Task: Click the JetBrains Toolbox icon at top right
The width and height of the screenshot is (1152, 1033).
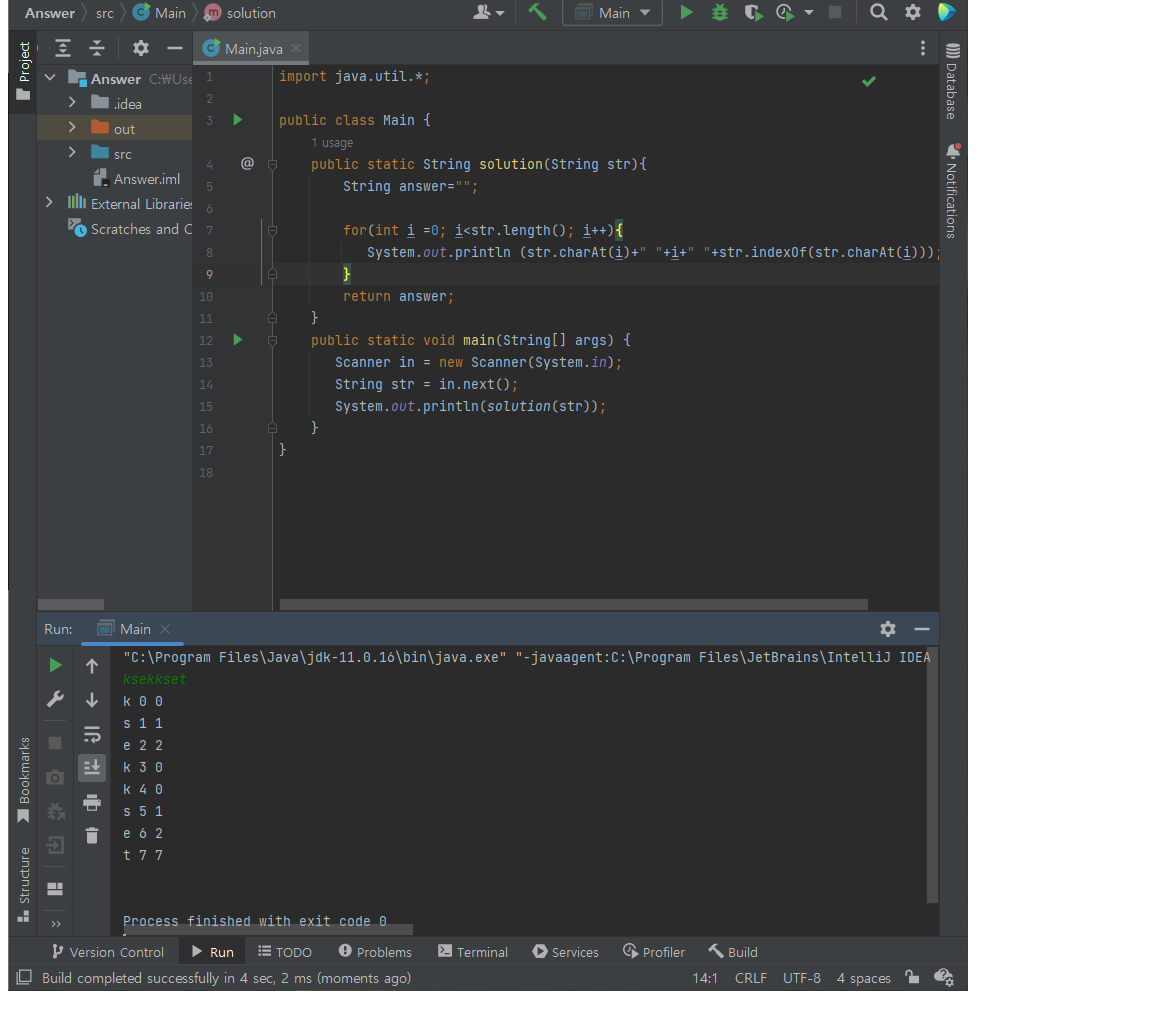Action: [946, 12]
